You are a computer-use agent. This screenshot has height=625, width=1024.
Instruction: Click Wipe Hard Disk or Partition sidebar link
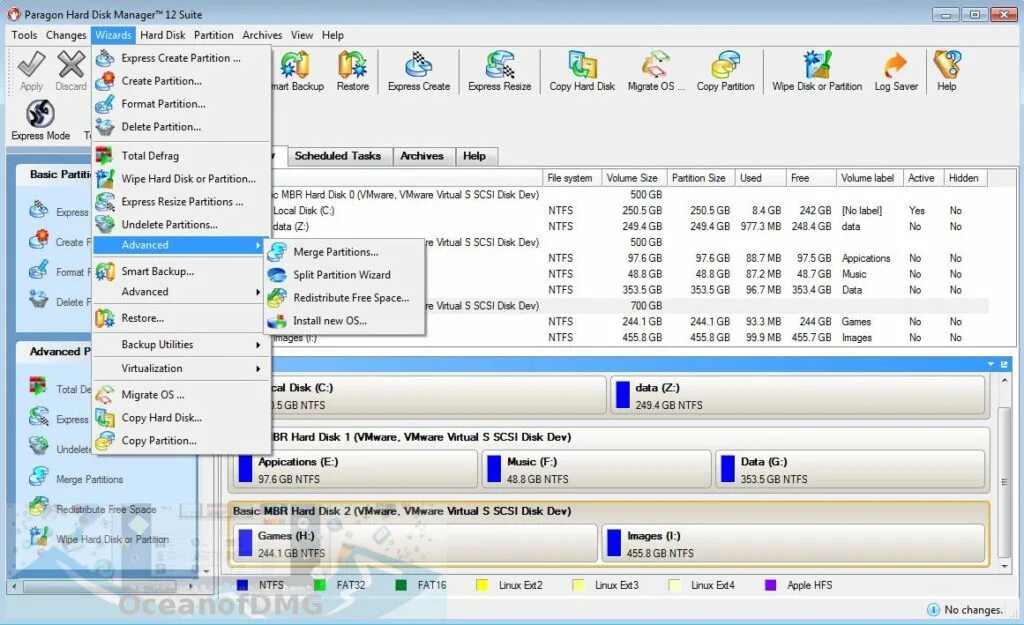[112, 539]
